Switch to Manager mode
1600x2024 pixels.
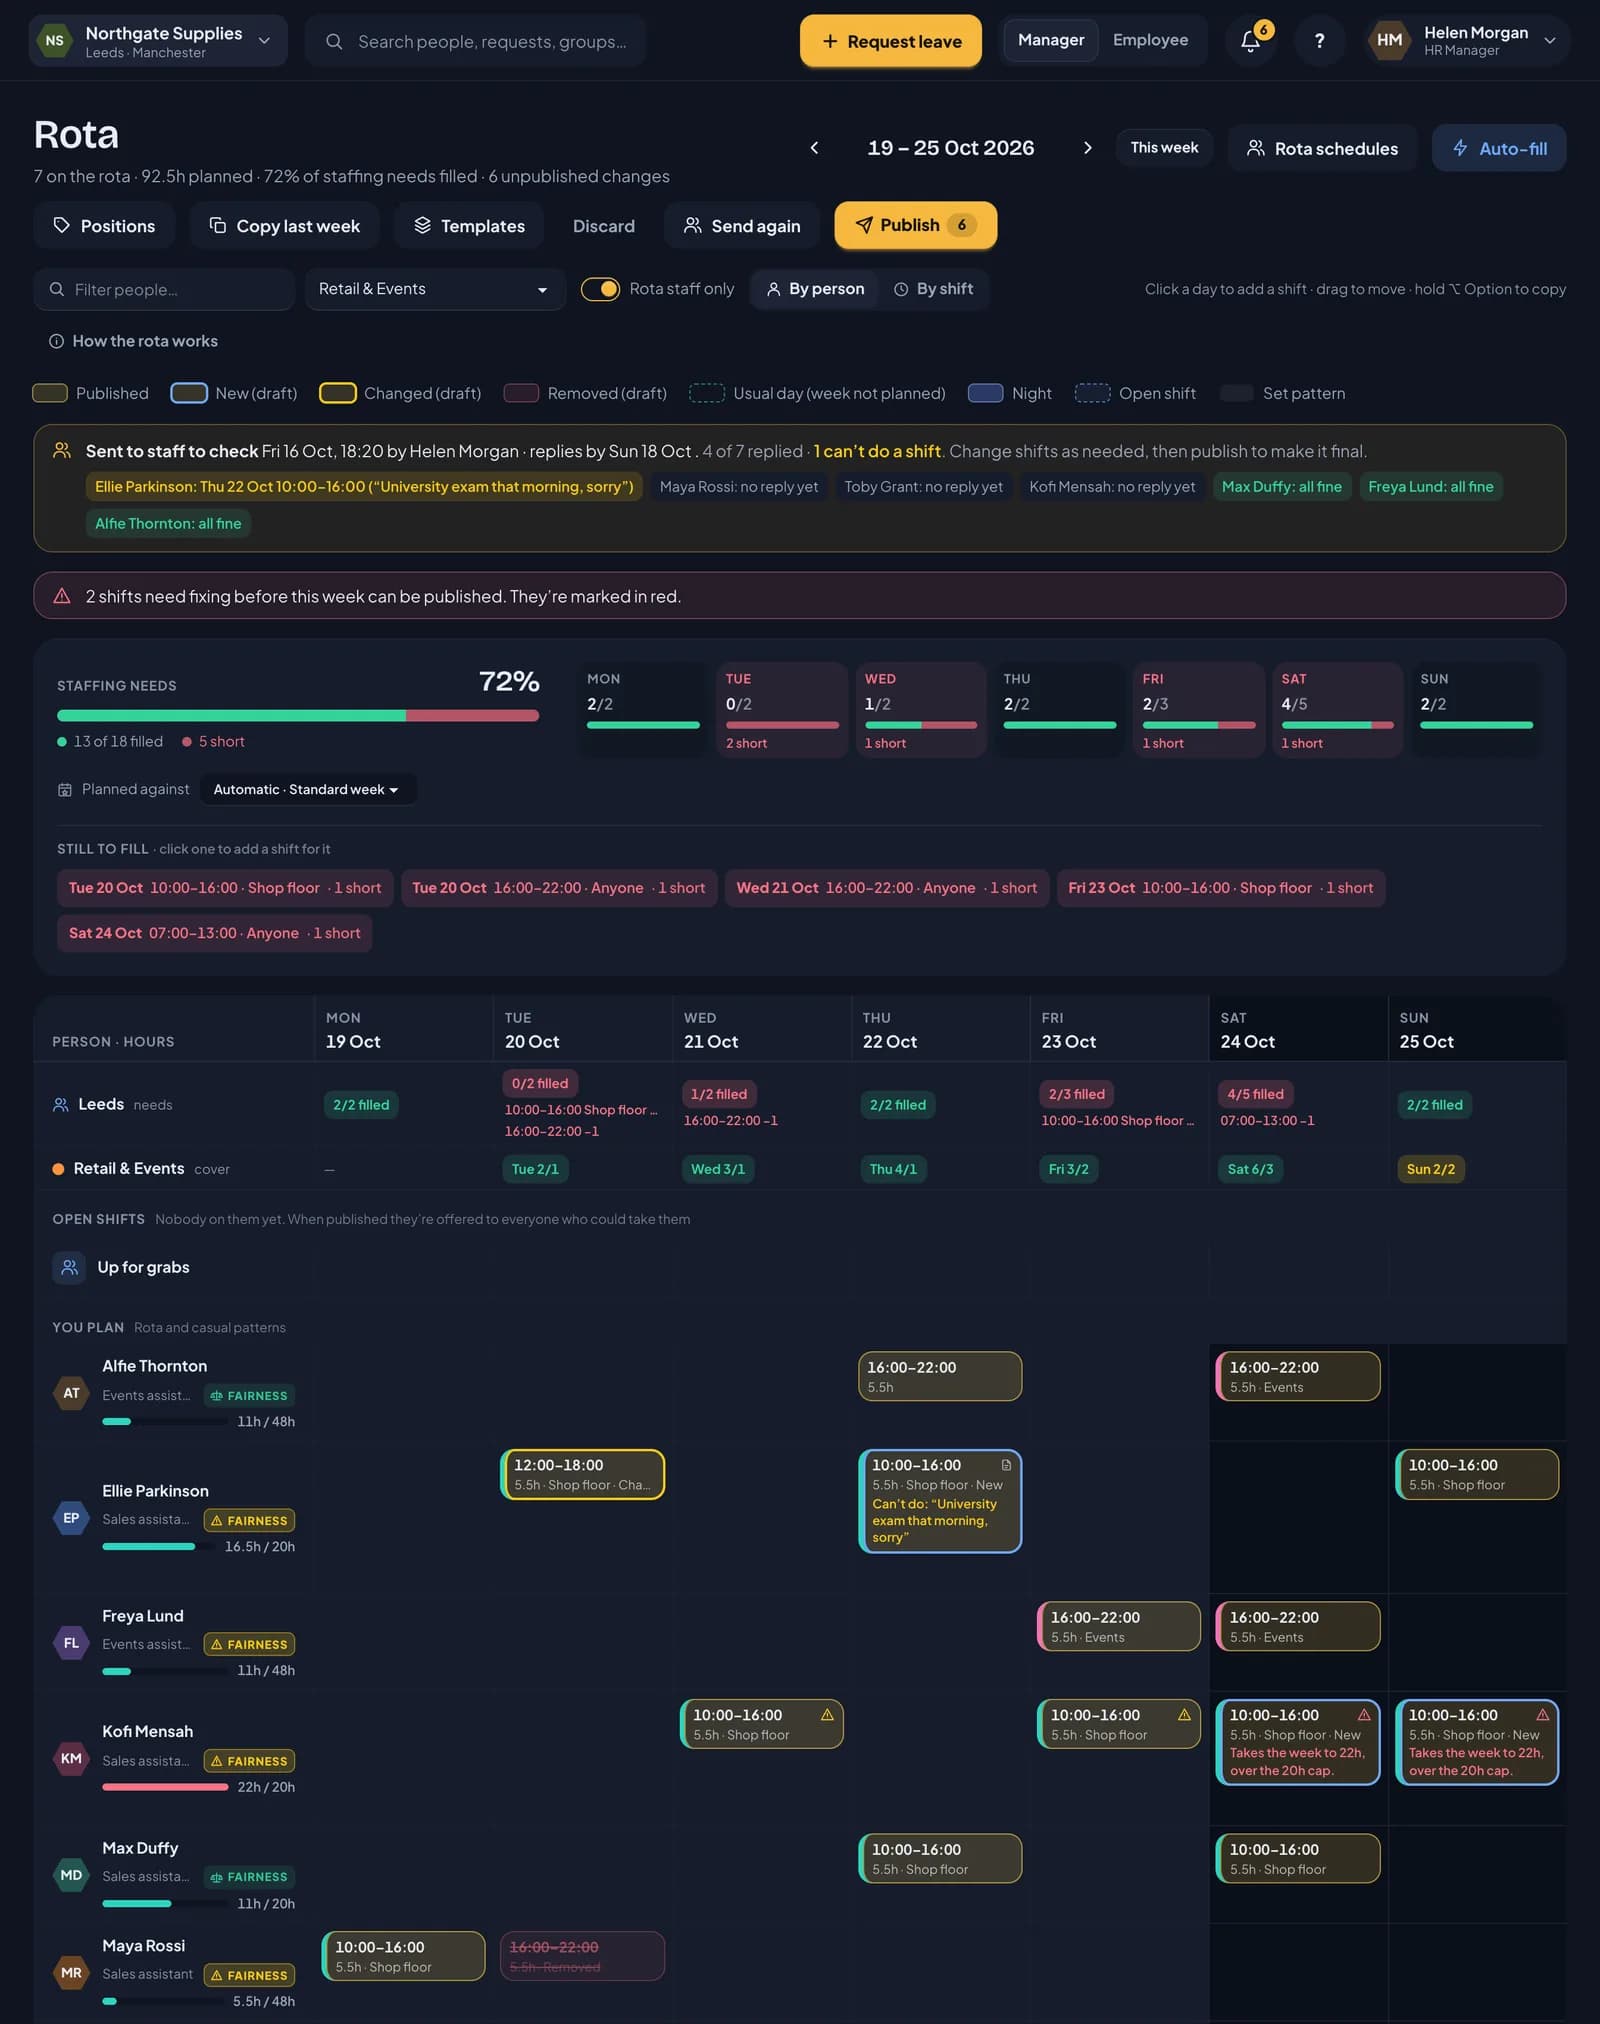[x=1051, y=40]
